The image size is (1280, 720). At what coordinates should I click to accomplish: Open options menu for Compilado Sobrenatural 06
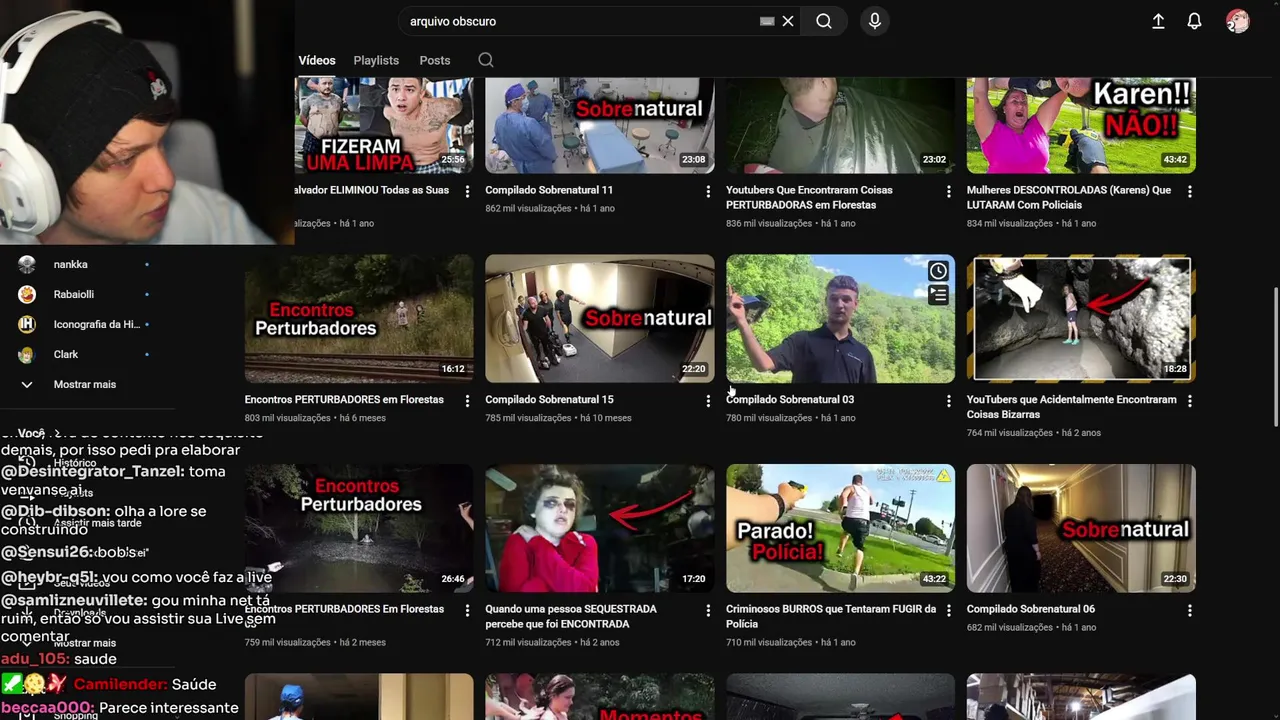tap(1189, 610)
